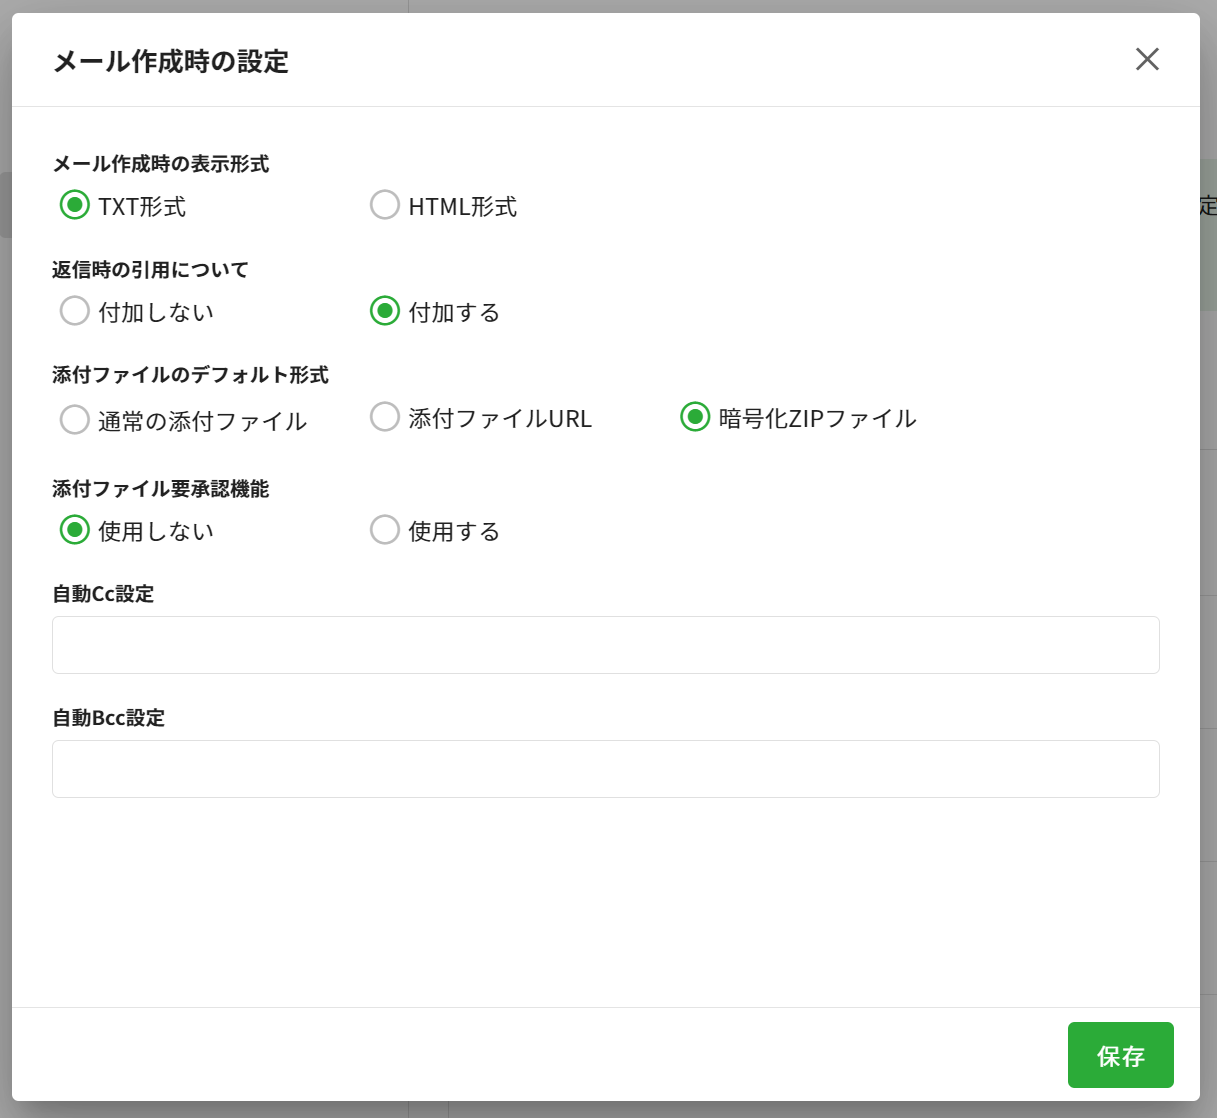1217x1118 pixels.
Task: Click the 返信時の引用について section heading
Action: point(150,270)
